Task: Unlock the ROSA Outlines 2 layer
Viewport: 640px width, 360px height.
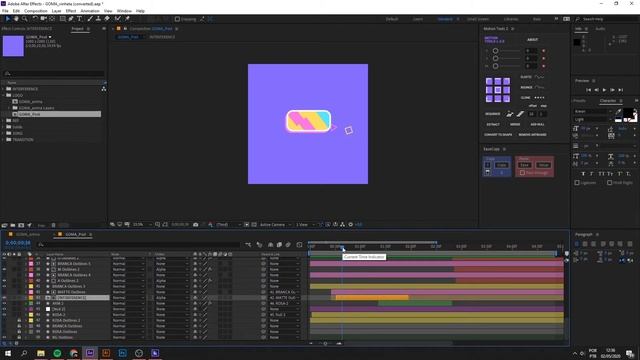Action: [19, 320]
